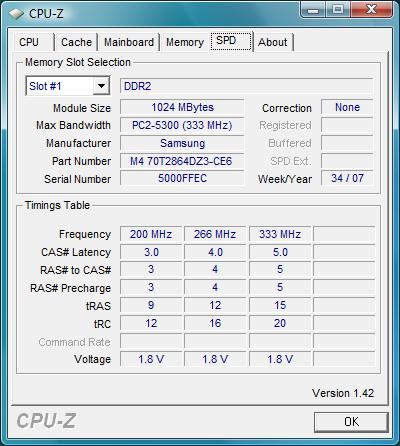This screenshot has height=446, width=400.
Task: Minimize the CPU-Z window
Action: click(313, 10)
